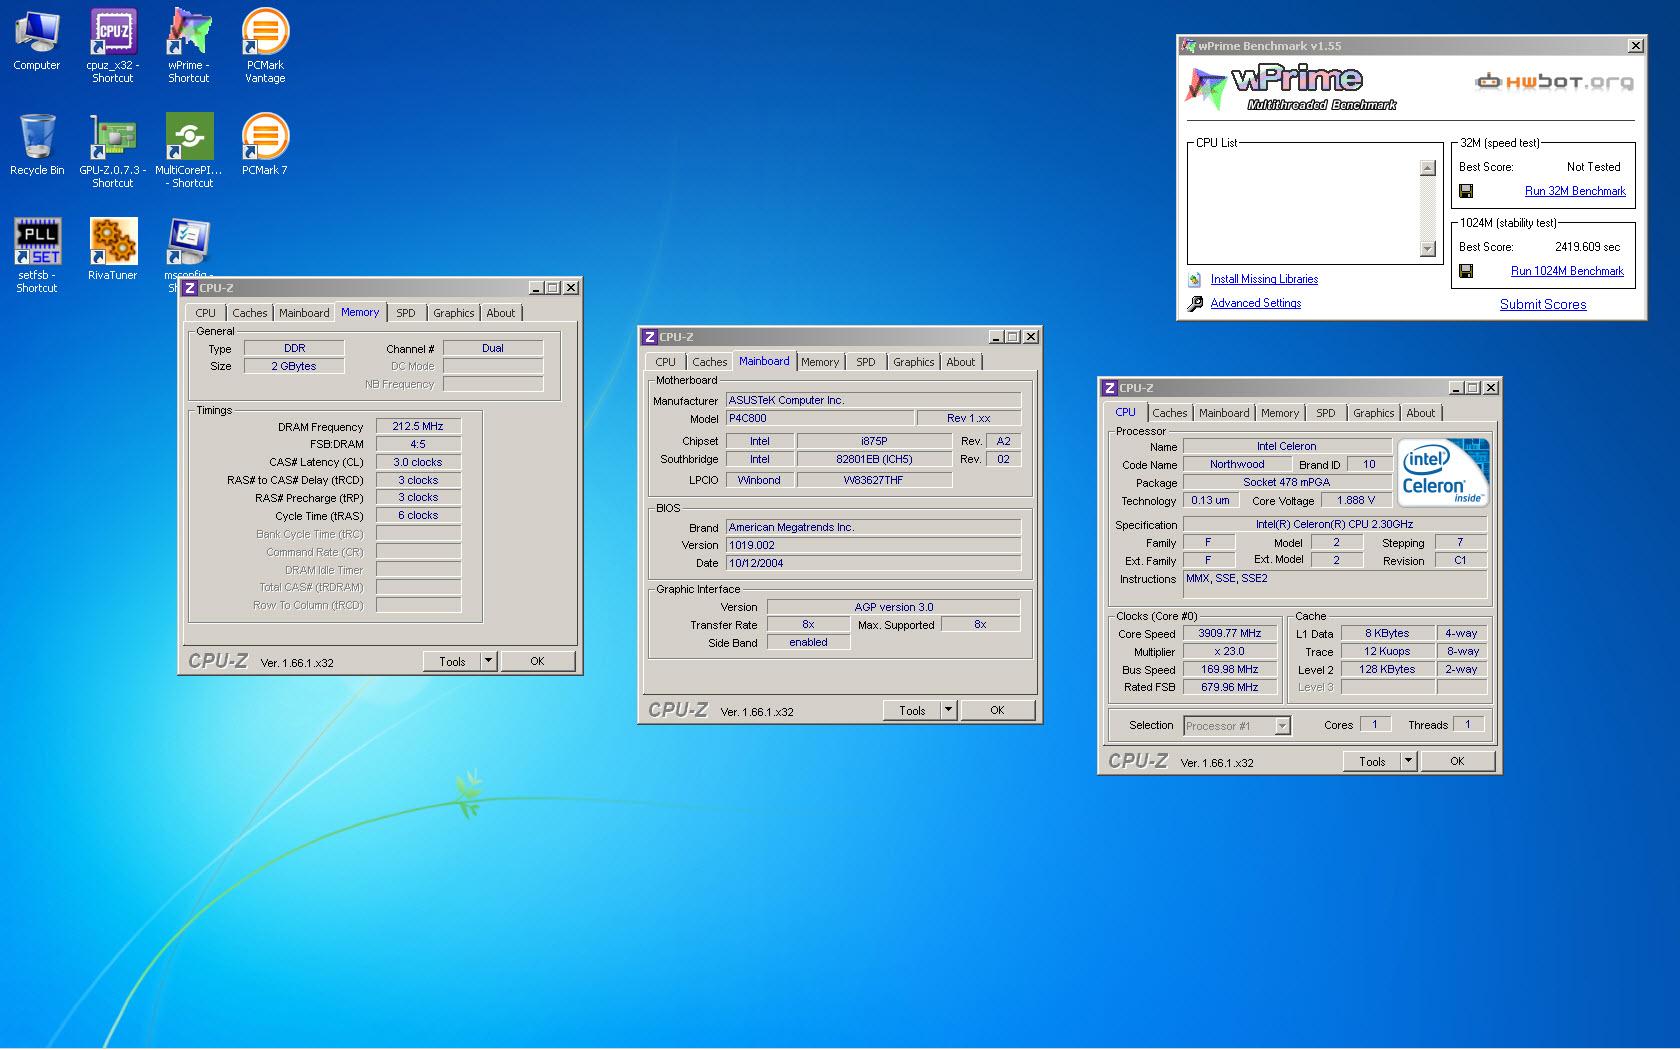Select the PCMark 7 desktop icon
Screen dimensions: 1680x1050
tap(265, 145)
